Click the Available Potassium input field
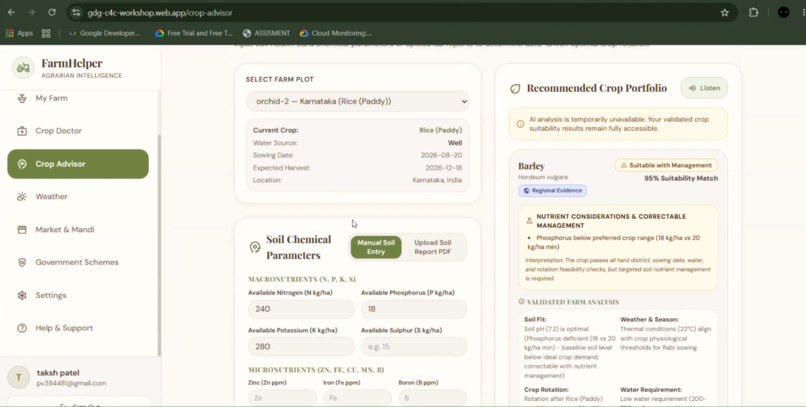The height and width of the screenshot is (407, 806). click(x=301, y=346)
